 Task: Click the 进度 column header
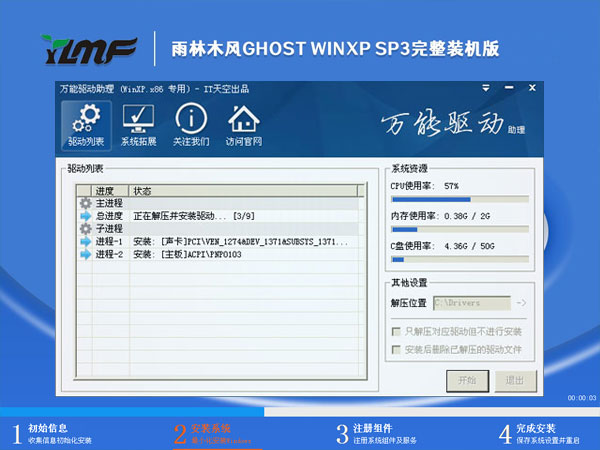[110, 191]
